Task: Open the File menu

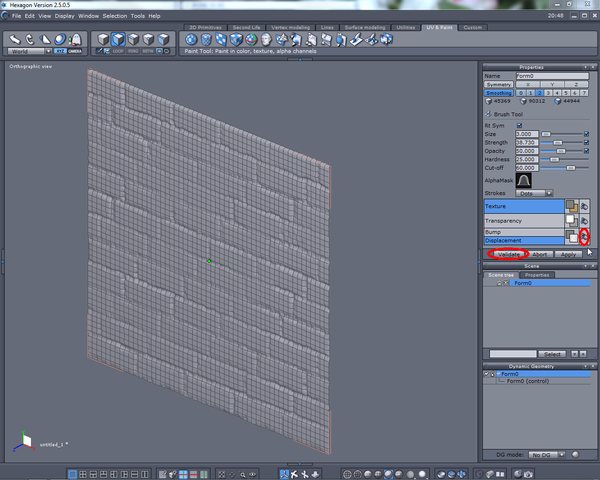Action: point(16,16)
